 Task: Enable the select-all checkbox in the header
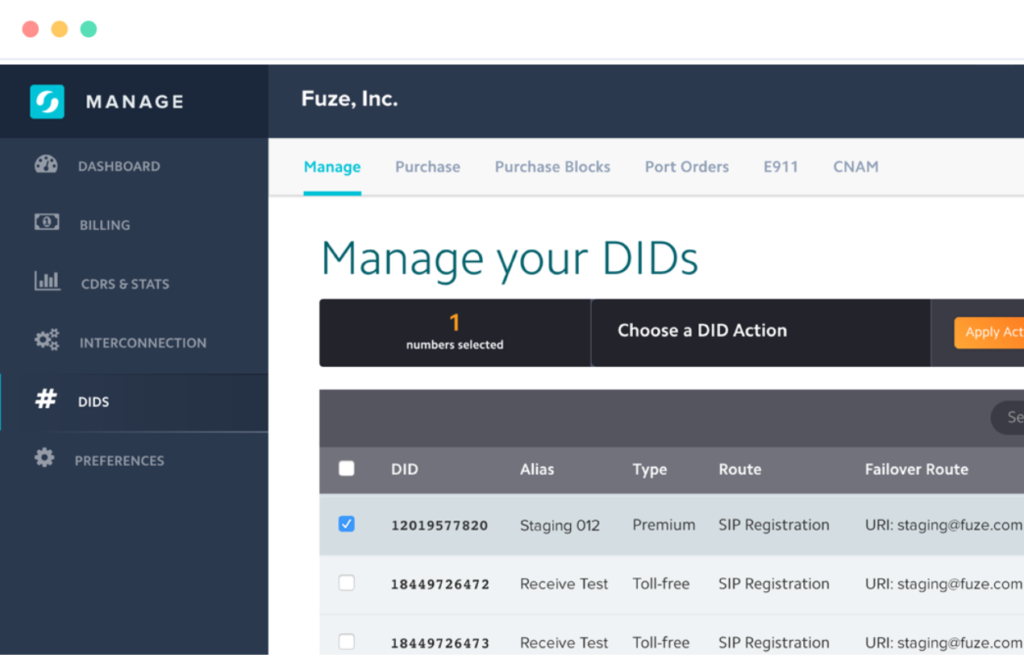click(346, 468)
